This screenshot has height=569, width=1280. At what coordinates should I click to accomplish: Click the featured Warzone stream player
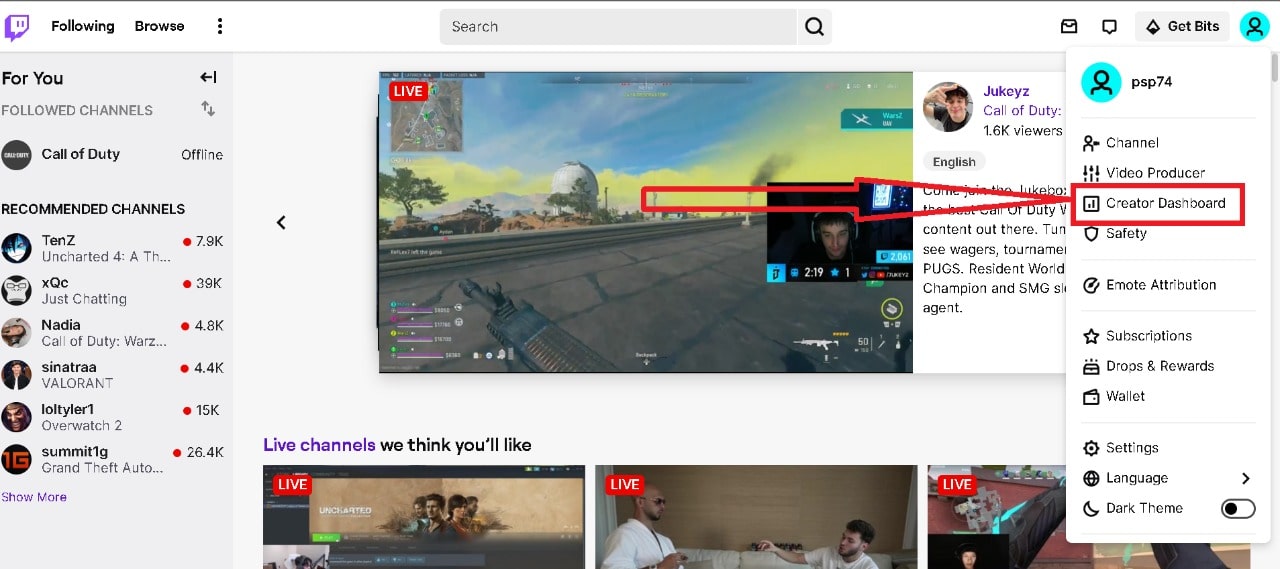[x=646, y=222]
